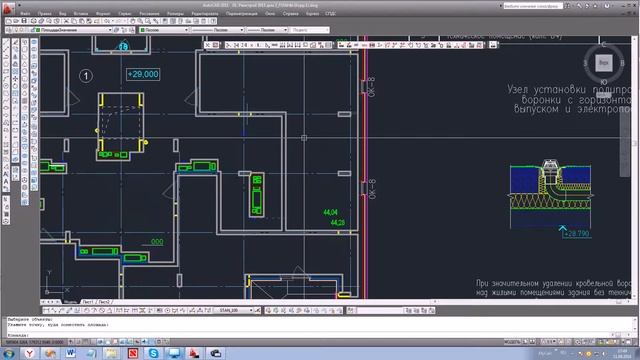
Task: Expand the color control ПоСлою dropdown
Action: [x=187, y=30]
